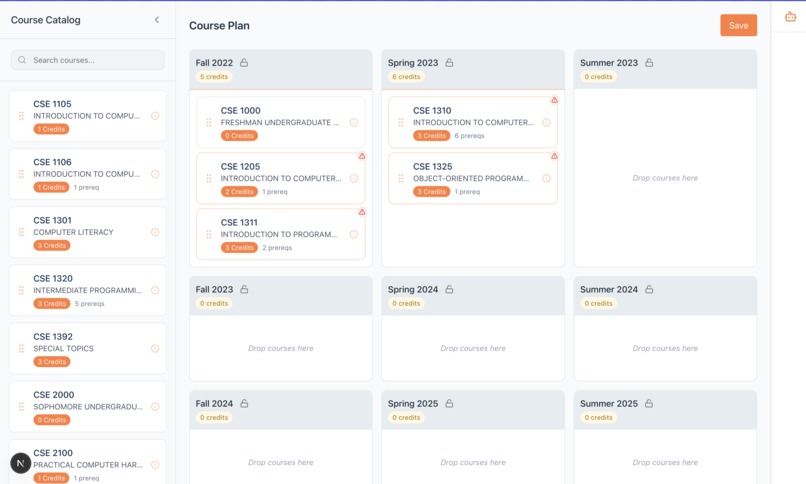The height and width of the screenshot is (484, 806).
Task: Toggle the lock icon for Summer 2023
Action: 649,63
